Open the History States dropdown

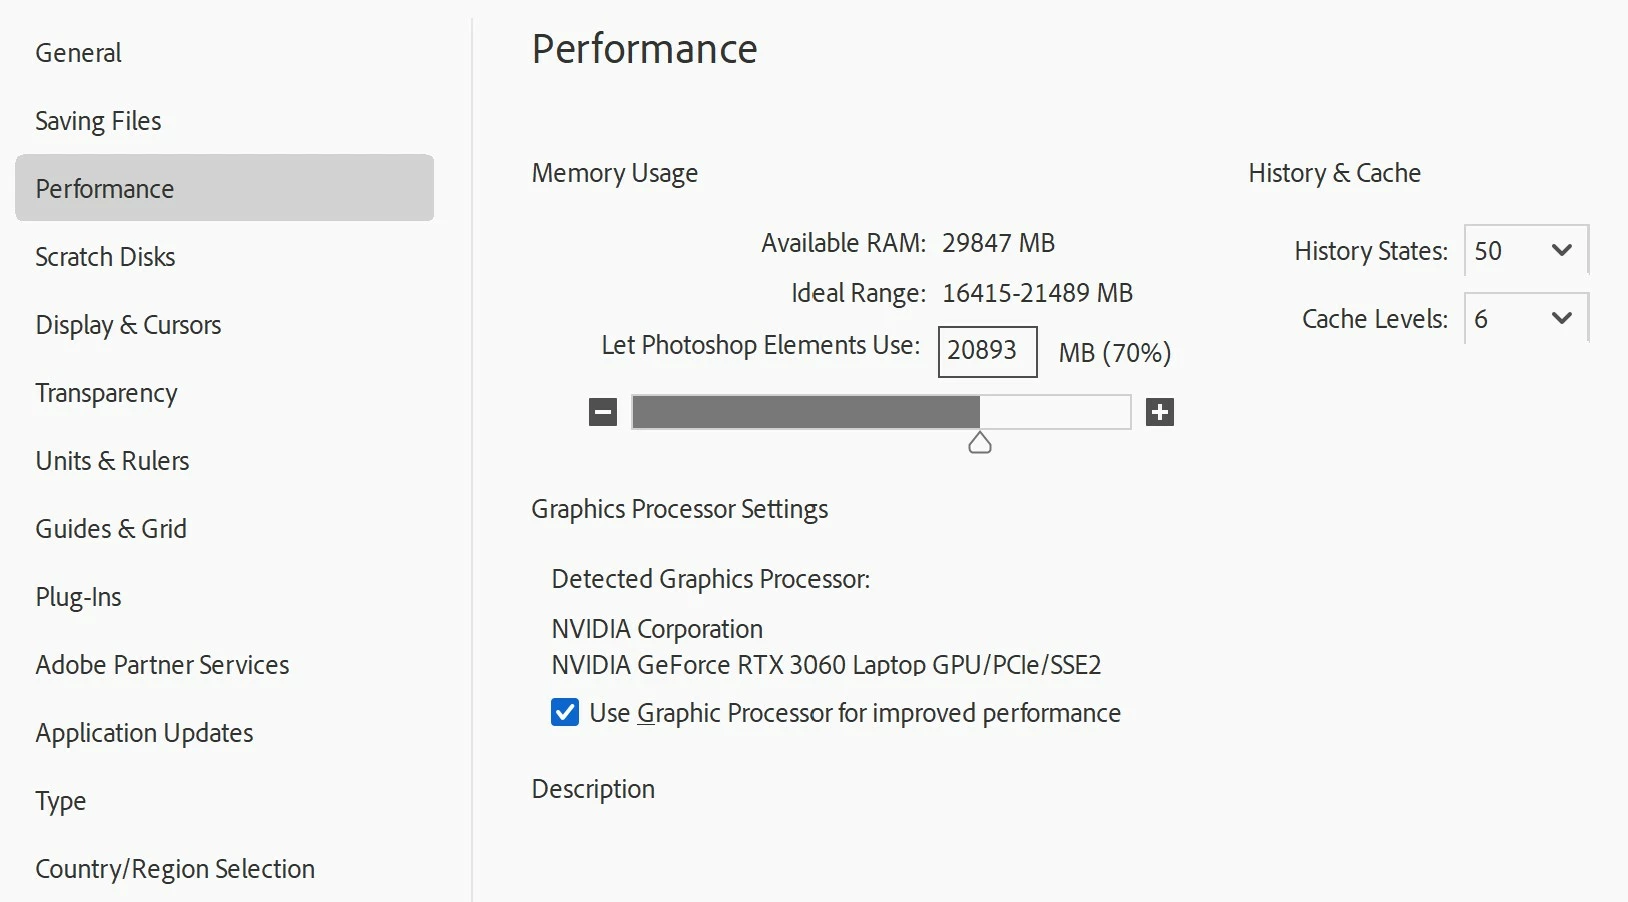click(x=1526, y=251)
